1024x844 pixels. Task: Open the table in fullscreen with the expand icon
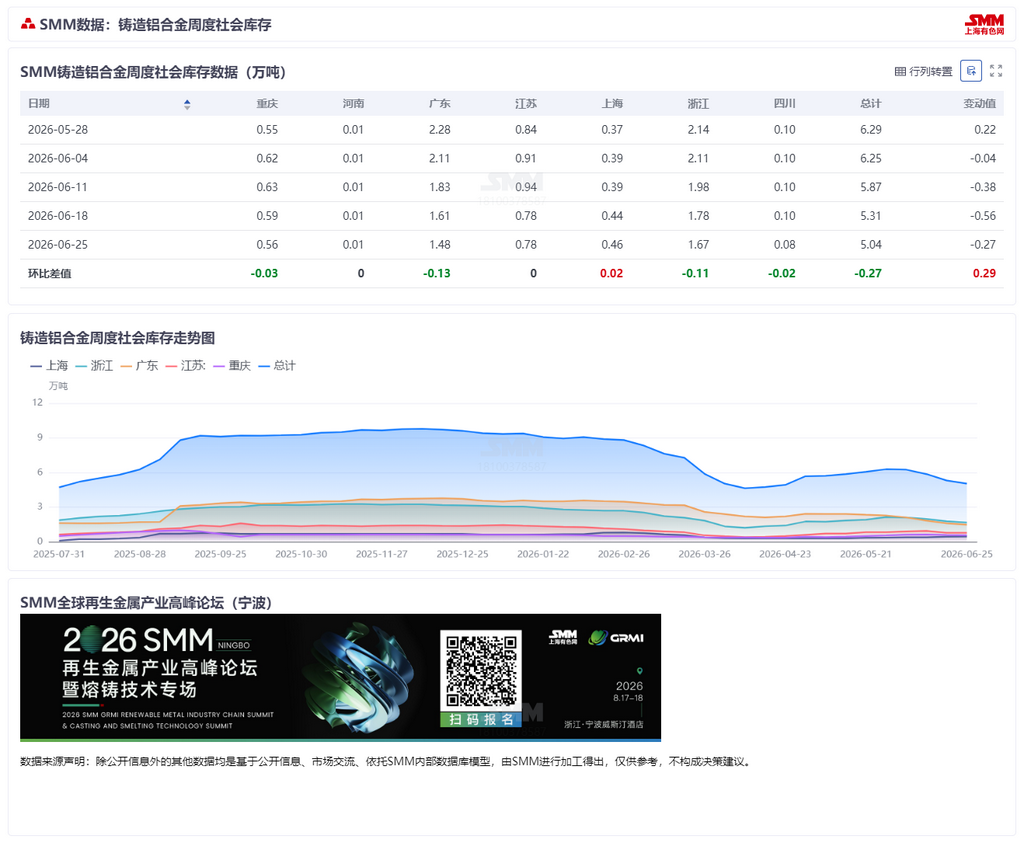coord(996,71)
